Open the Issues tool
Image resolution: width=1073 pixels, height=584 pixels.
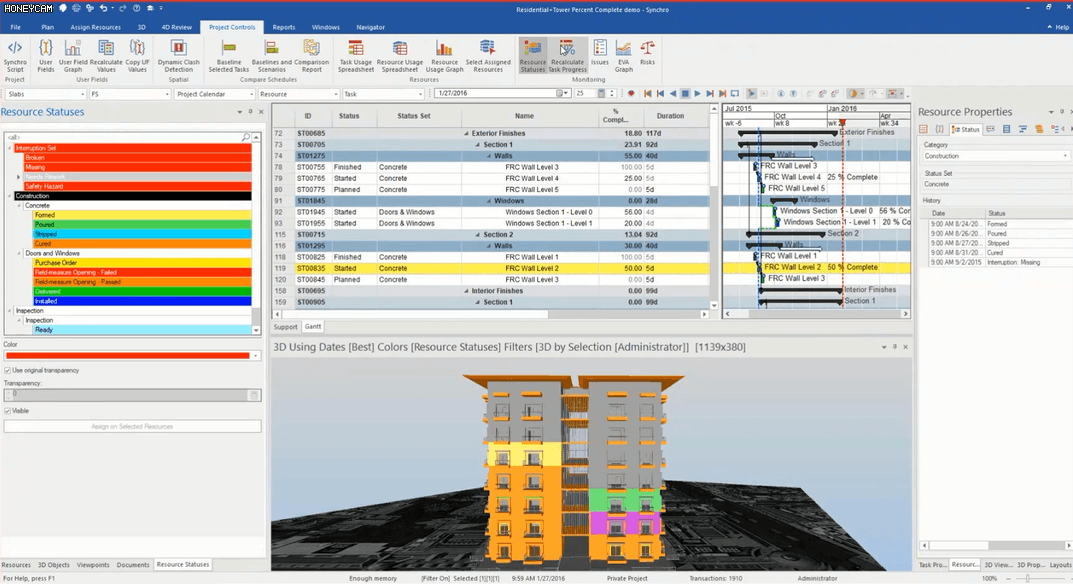[599, 52]
